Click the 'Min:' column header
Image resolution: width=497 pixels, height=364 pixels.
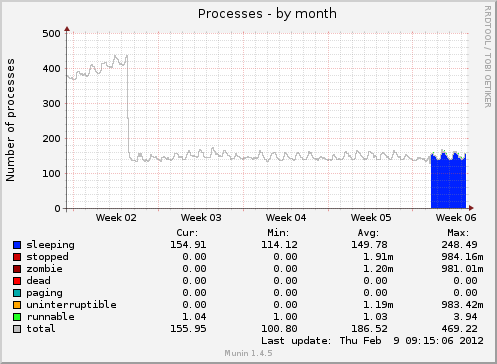[x=278, y=233]
